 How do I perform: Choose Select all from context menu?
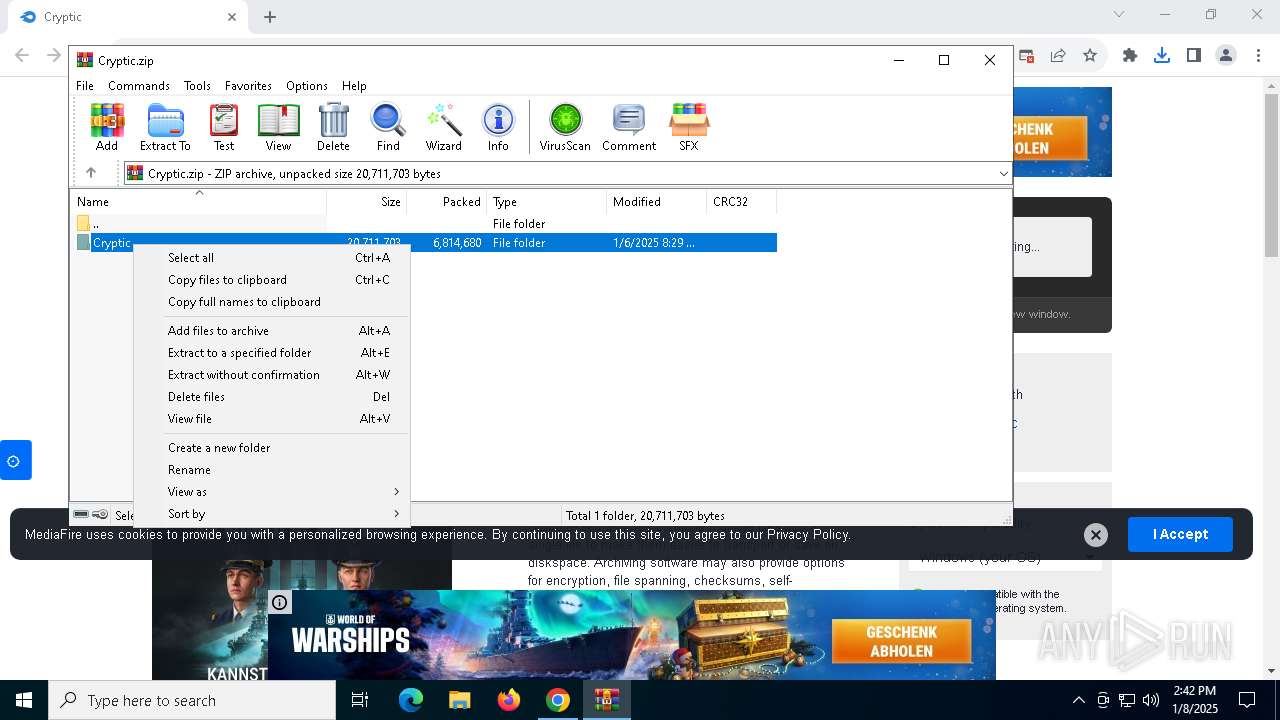272,258
